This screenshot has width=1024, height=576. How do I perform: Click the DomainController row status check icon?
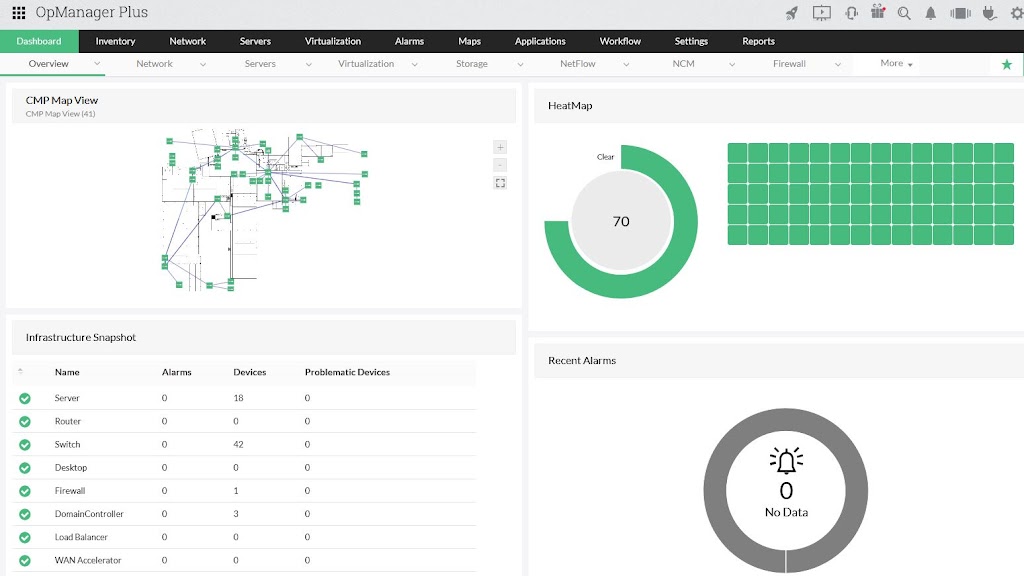pos(25,514)
